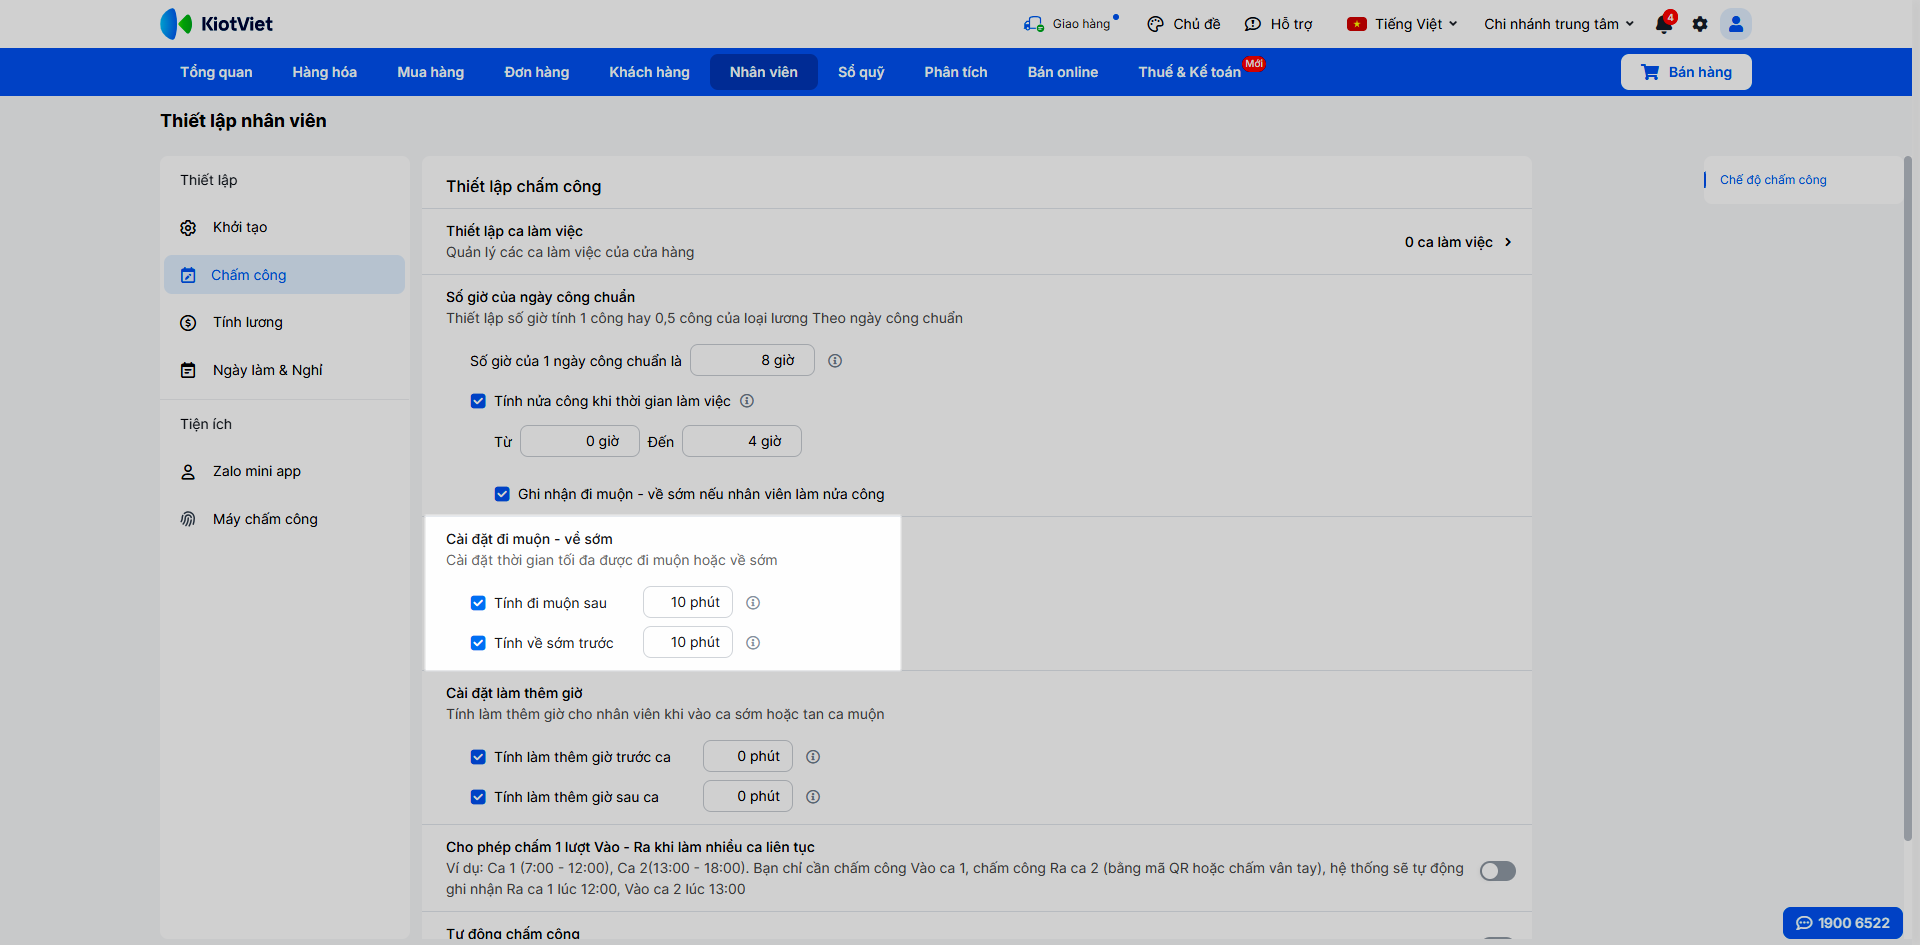Expand the 0 ca làm việc chevron
This screenshot has height=945, width=1920.
click(x=1508, y=242)
